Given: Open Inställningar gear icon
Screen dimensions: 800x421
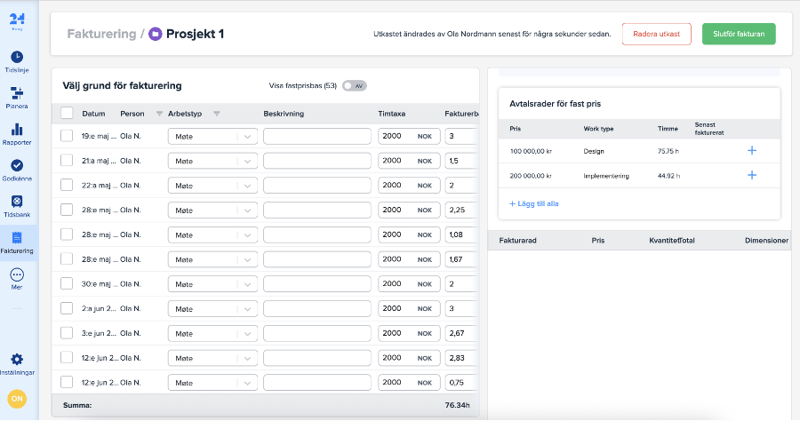Looking at the screenshot, I should tap(17, 359).
